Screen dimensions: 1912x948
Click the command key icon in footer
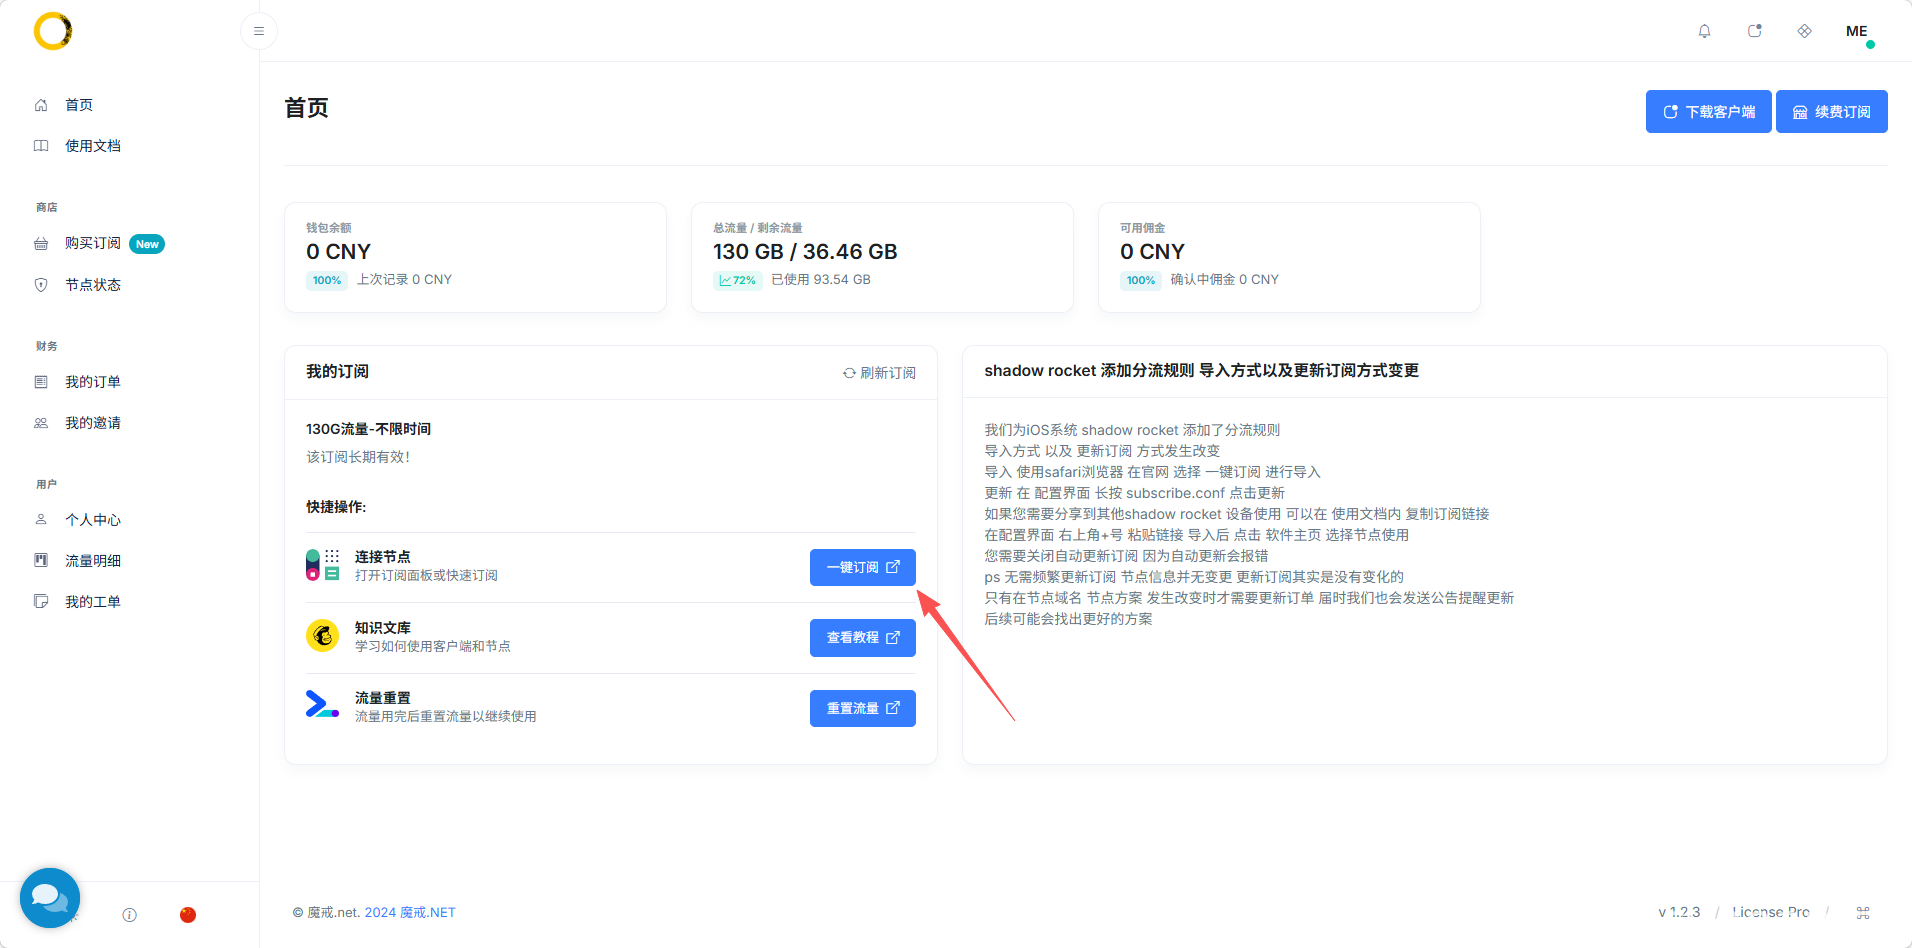pyautogui.click(x=1862, y=912)
